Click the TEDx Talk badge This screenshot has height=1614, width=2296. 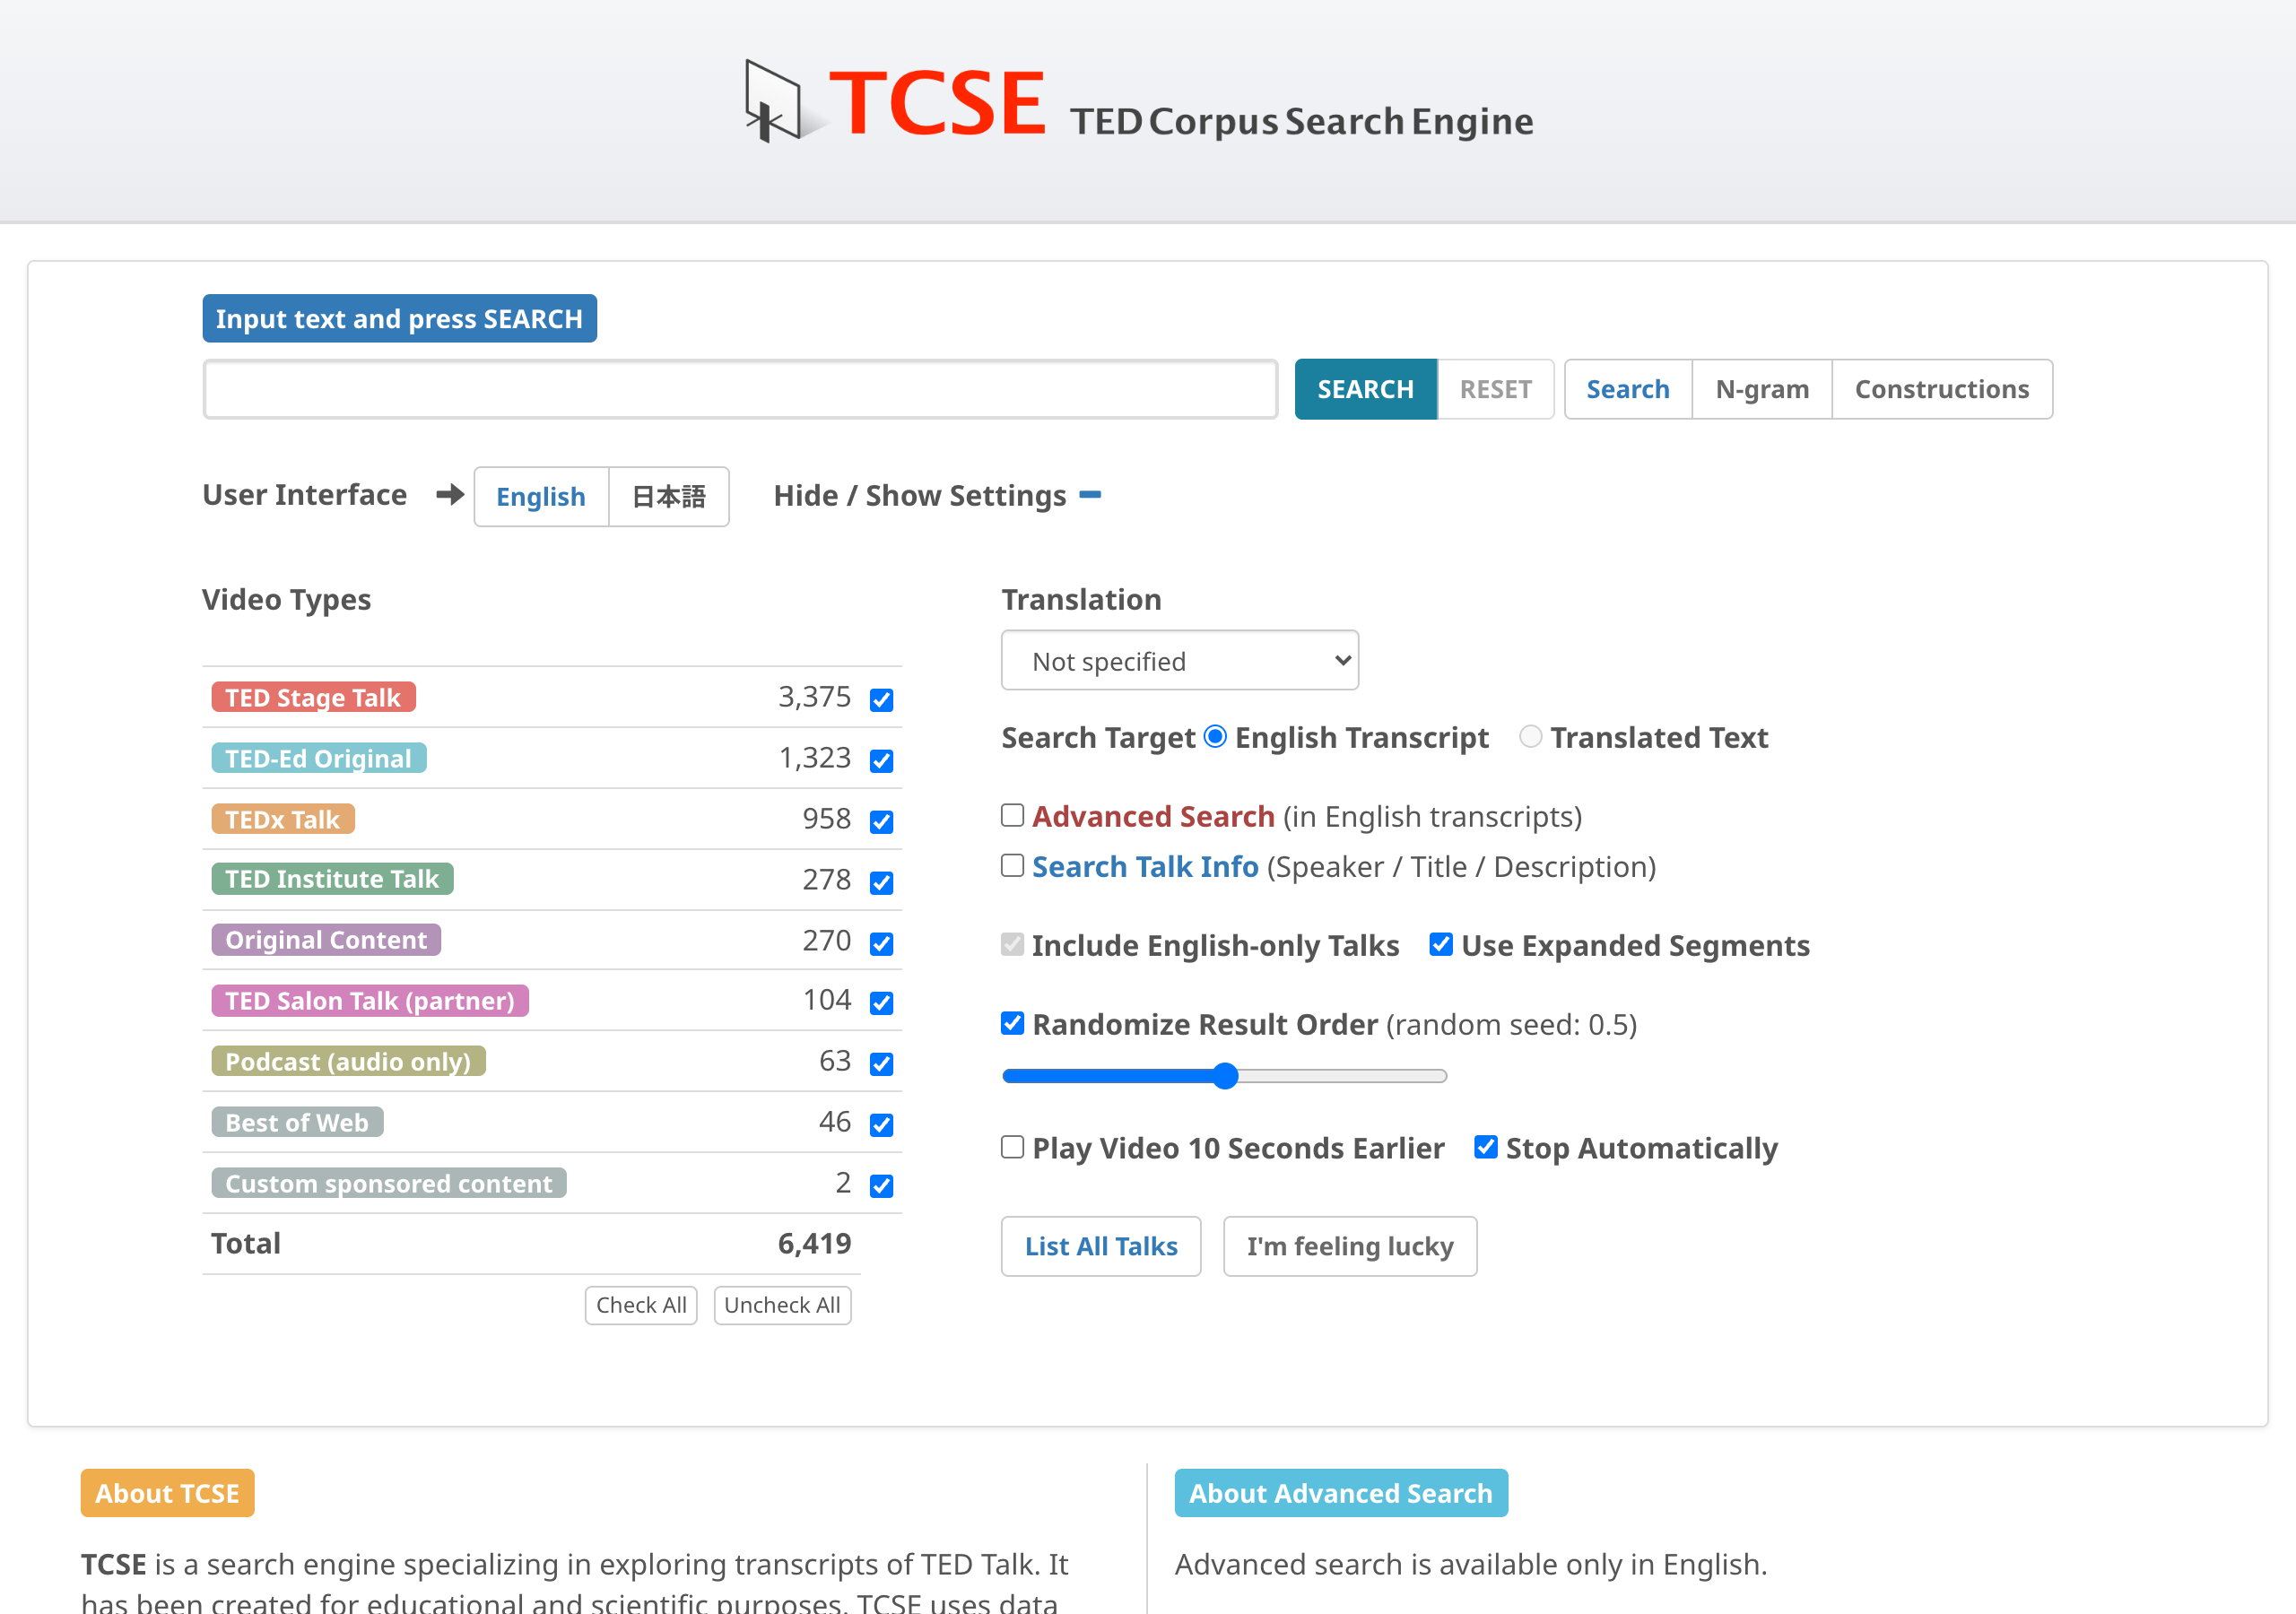(282, 819)
